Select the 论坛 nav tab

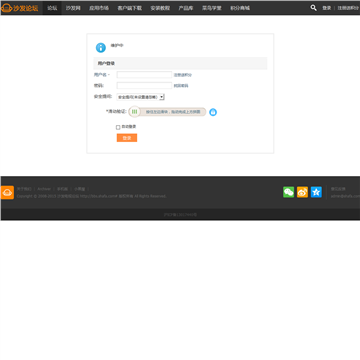pyautogui.click(x=52, y=8)
